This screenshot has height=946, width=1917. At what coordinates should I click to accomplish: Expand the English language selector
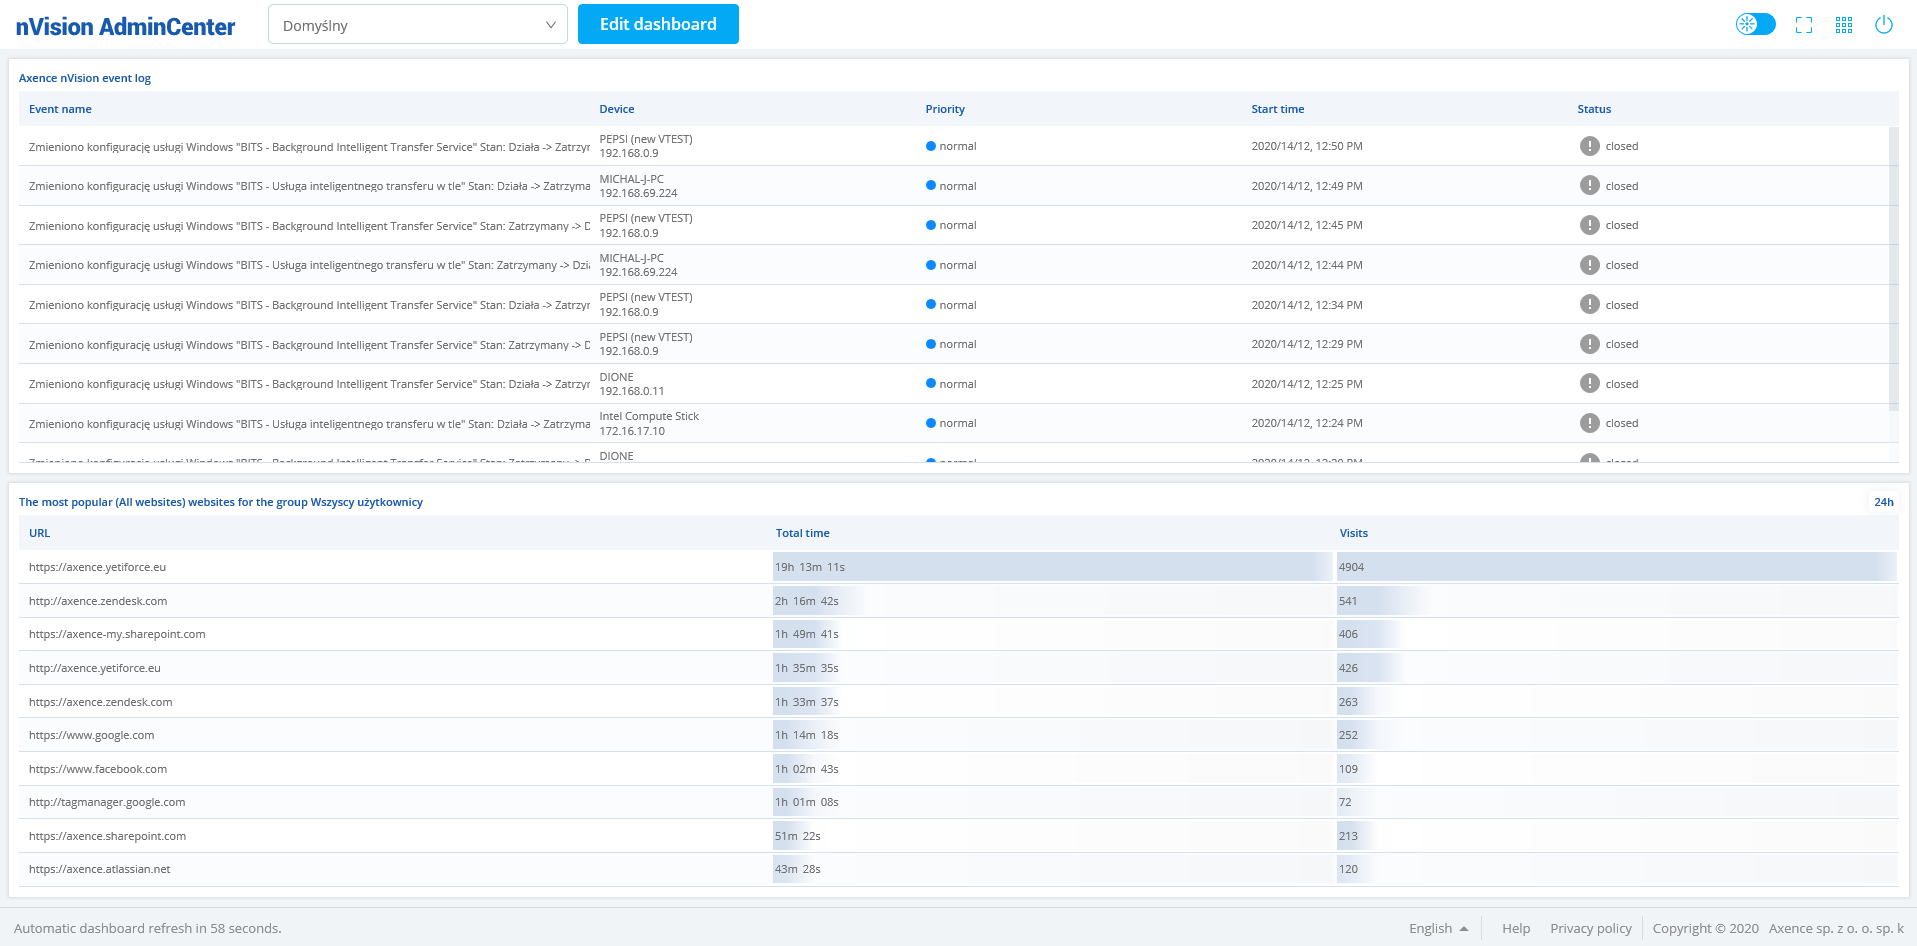tap(1438, 928)
